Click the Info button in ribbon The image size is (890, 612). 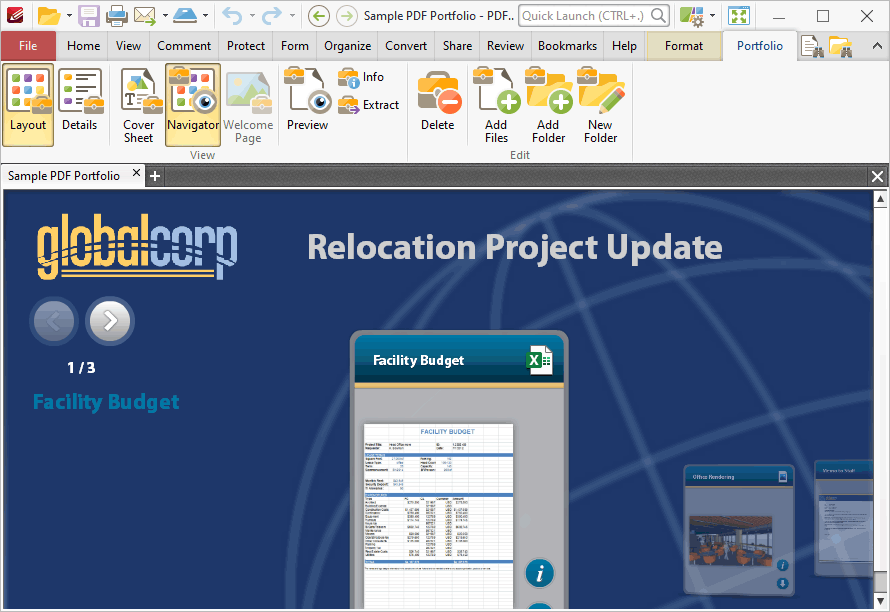click(362, 77)
